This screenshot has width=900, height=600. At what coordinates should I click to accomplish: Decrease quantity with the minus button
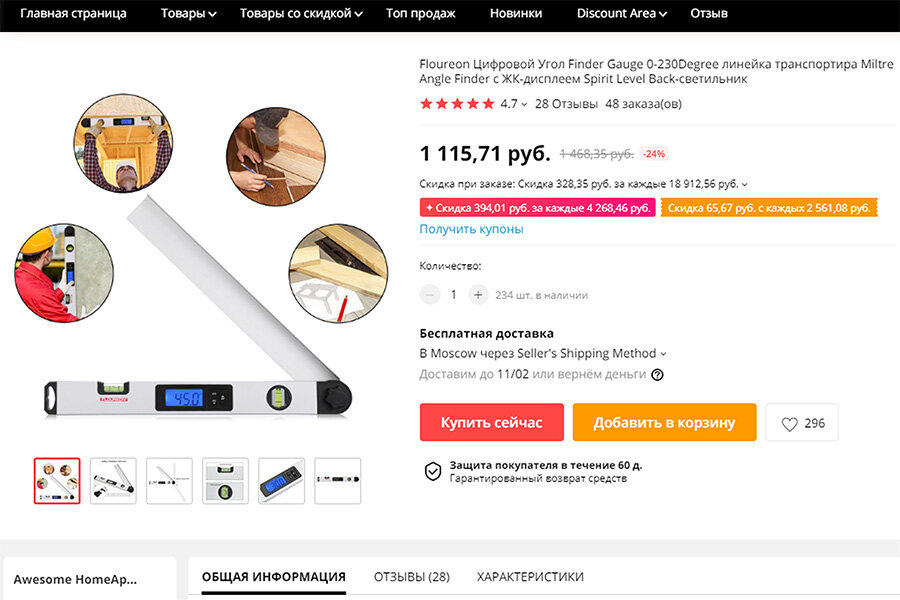429,295
